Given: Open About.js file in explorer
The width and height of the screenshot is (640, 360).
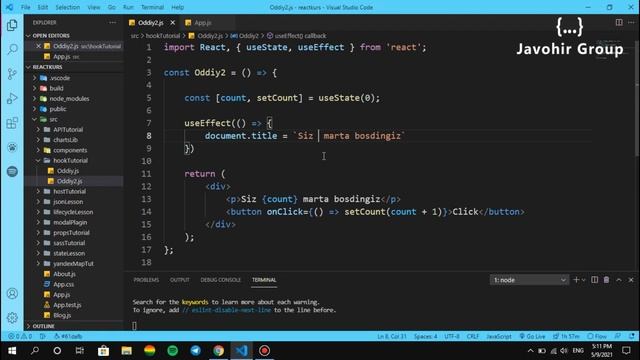Looking at the screenshot, I should (64, 274).
